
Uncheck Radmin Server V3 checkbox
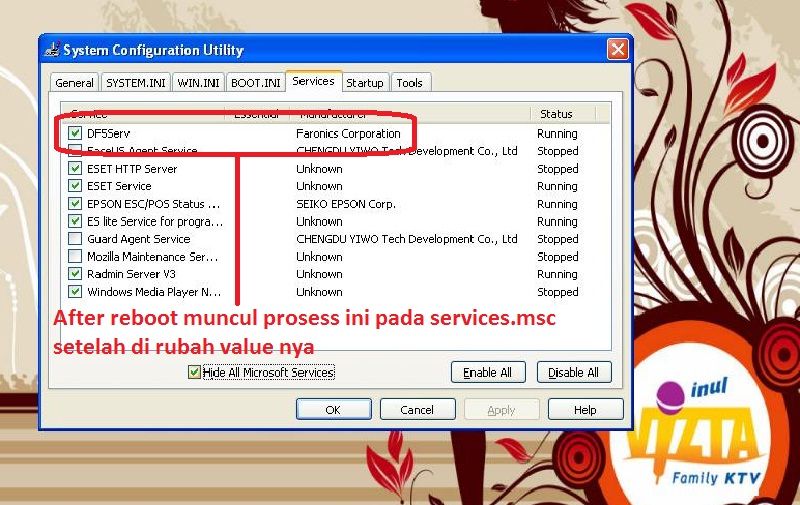coord(75,274)
